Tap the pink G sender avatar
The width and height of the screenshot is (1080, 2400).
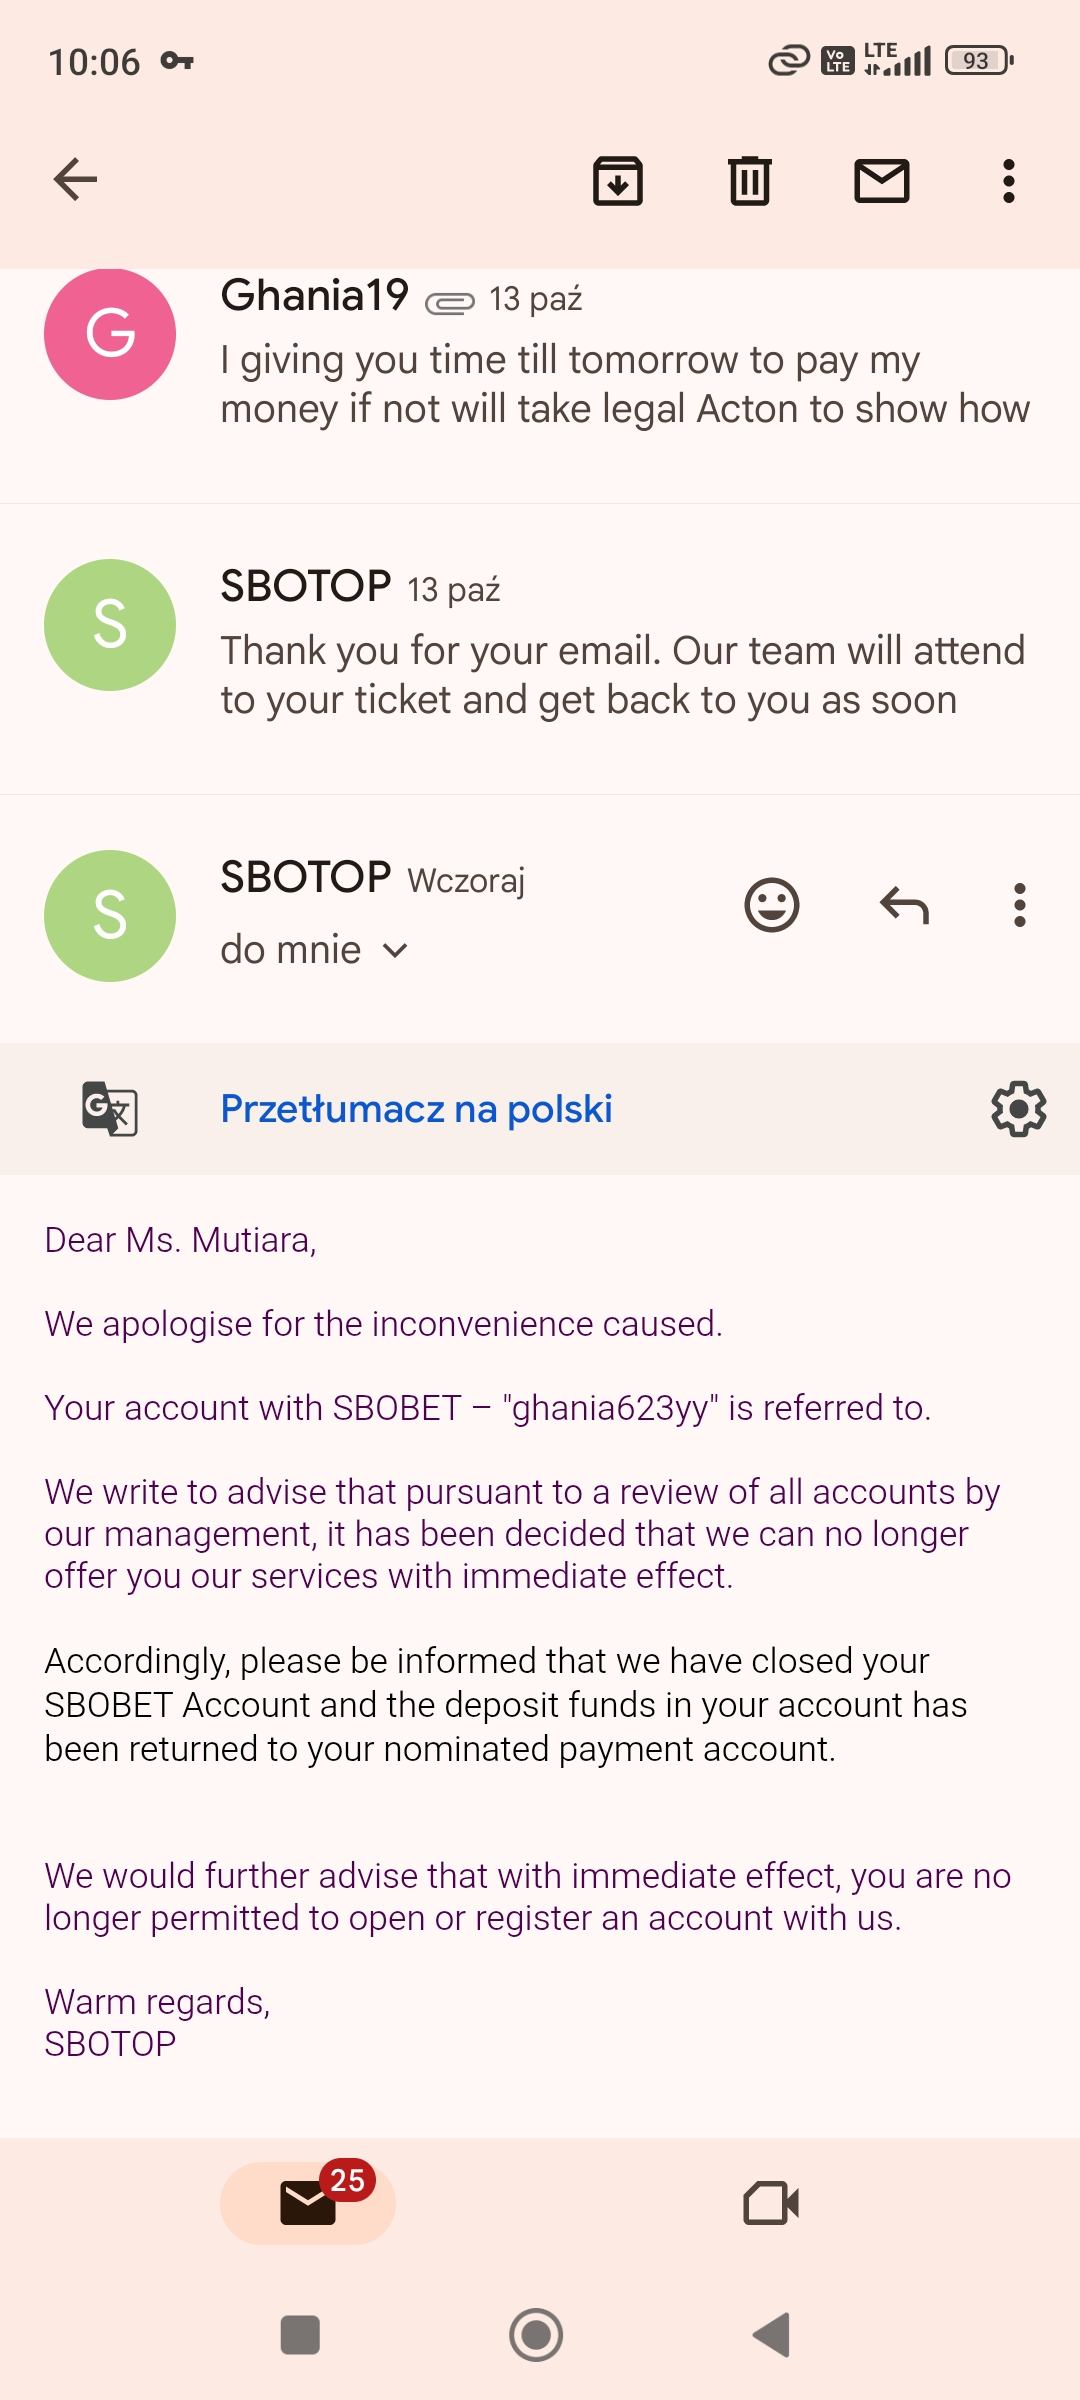pyautogui.click(x=110, y=334)
